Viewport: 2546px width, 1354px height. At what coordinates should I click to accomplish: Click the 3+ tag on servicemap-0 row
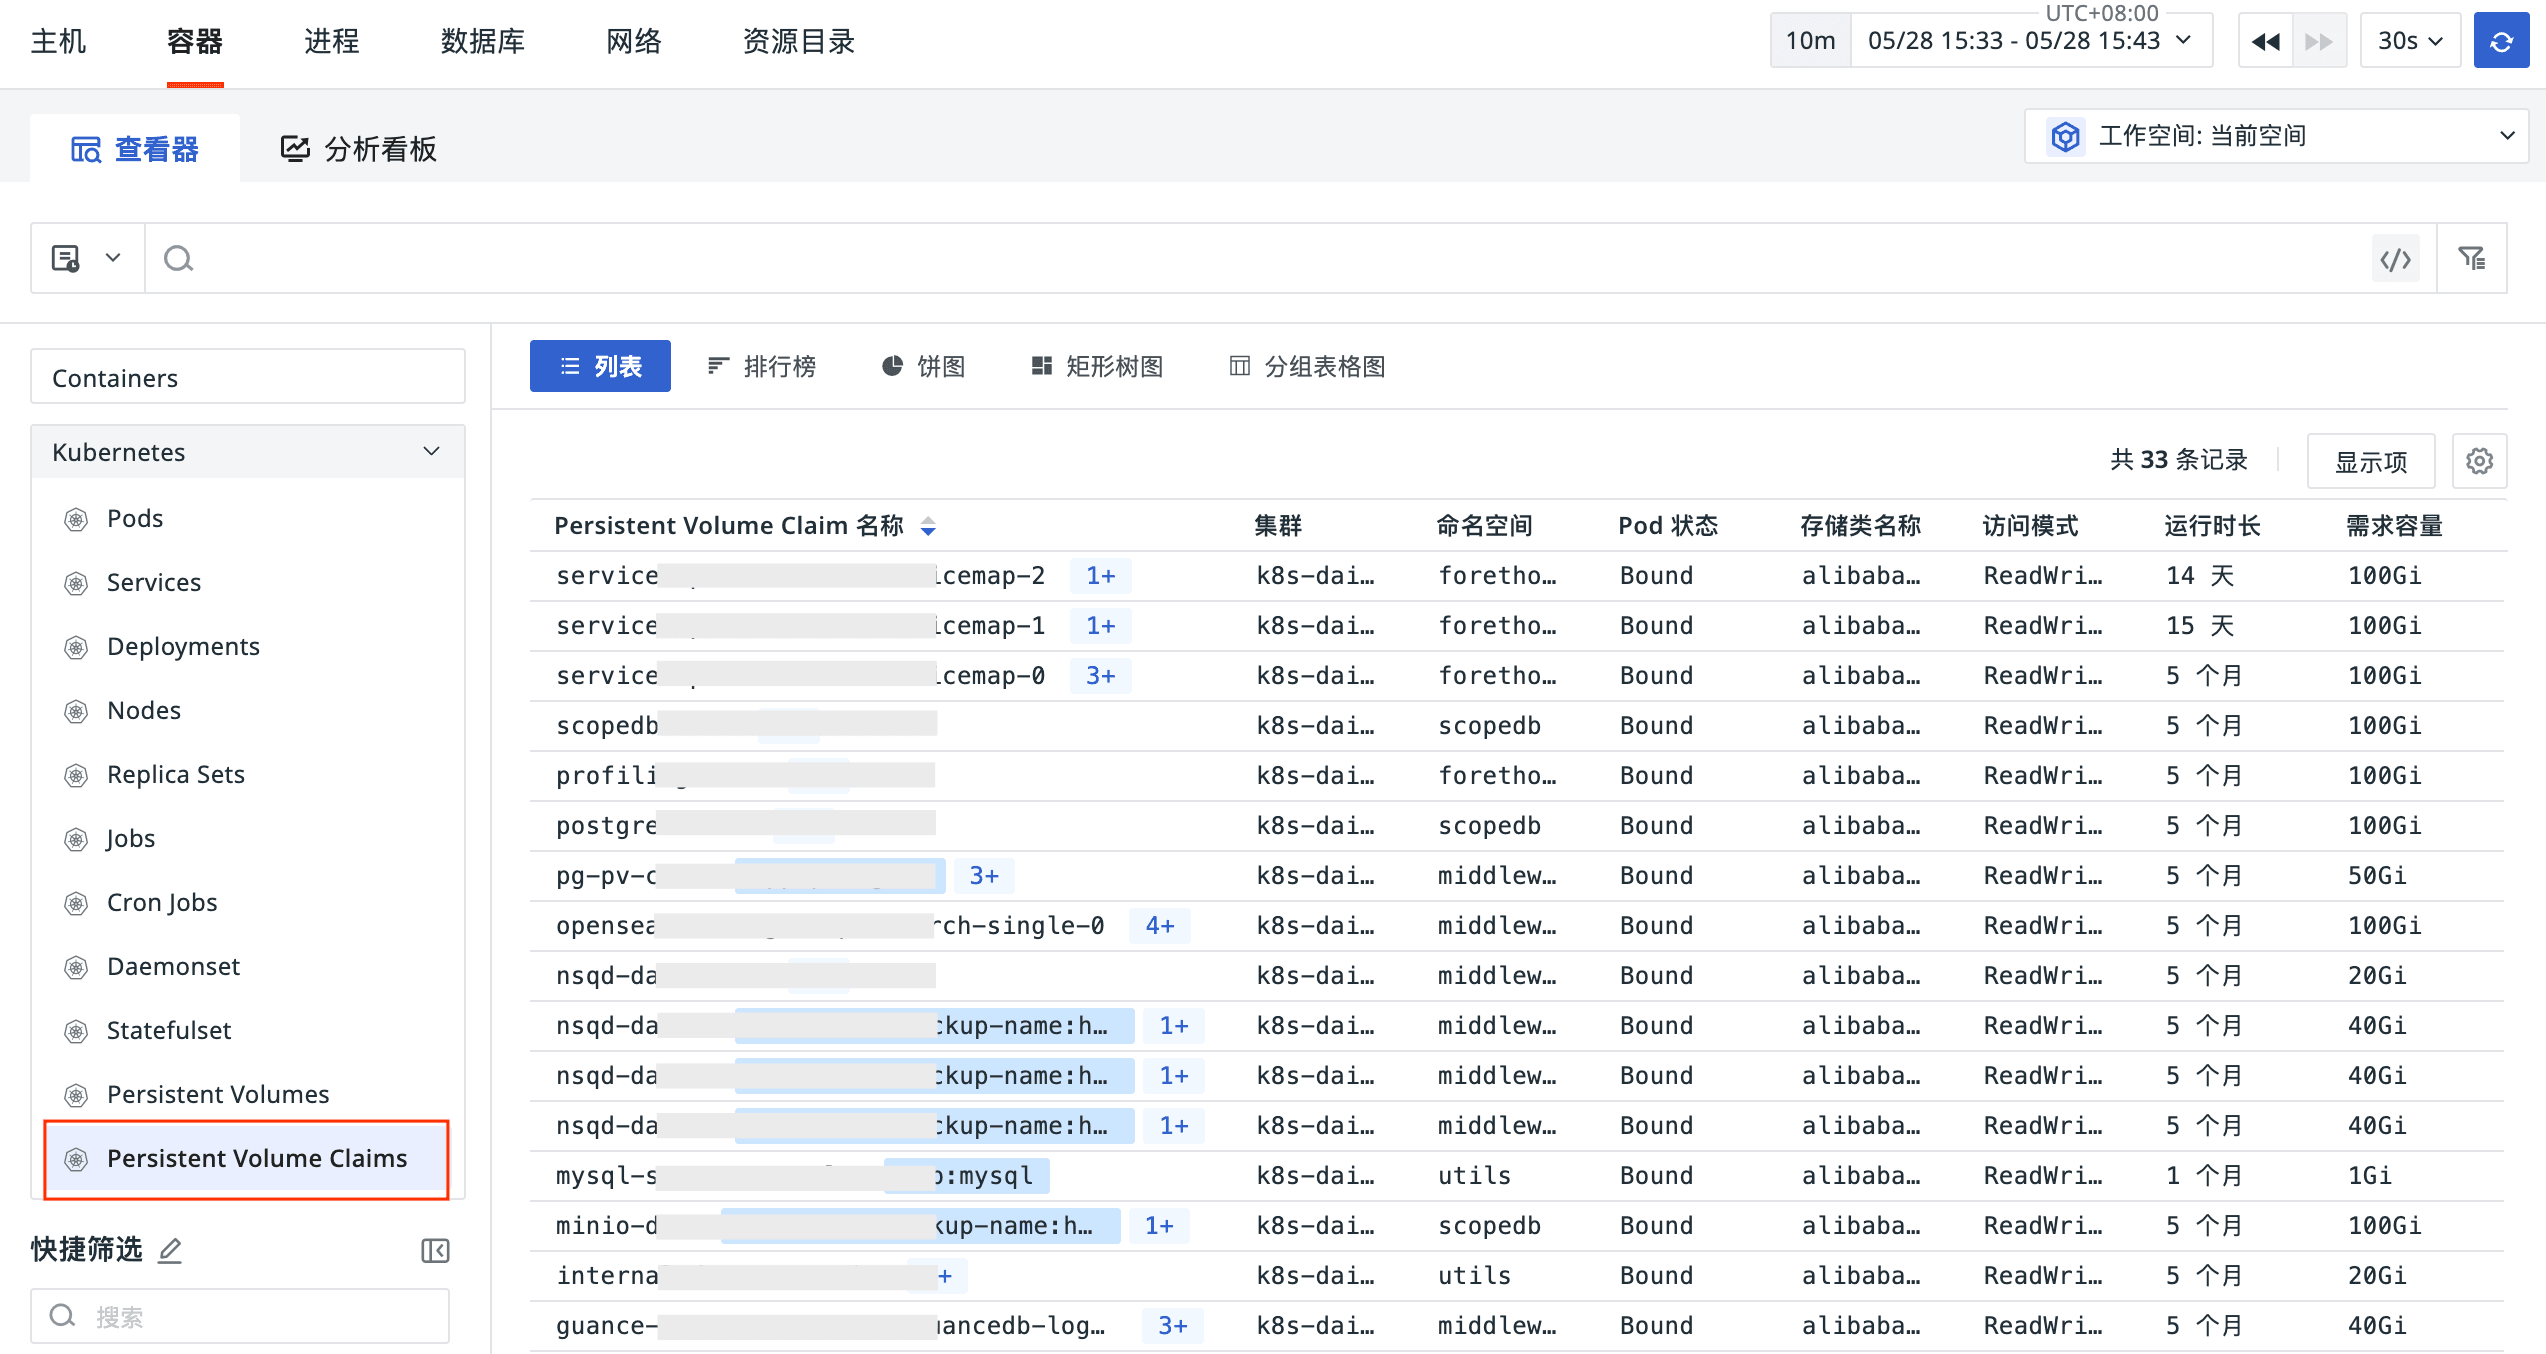[x=1100, y=676]
